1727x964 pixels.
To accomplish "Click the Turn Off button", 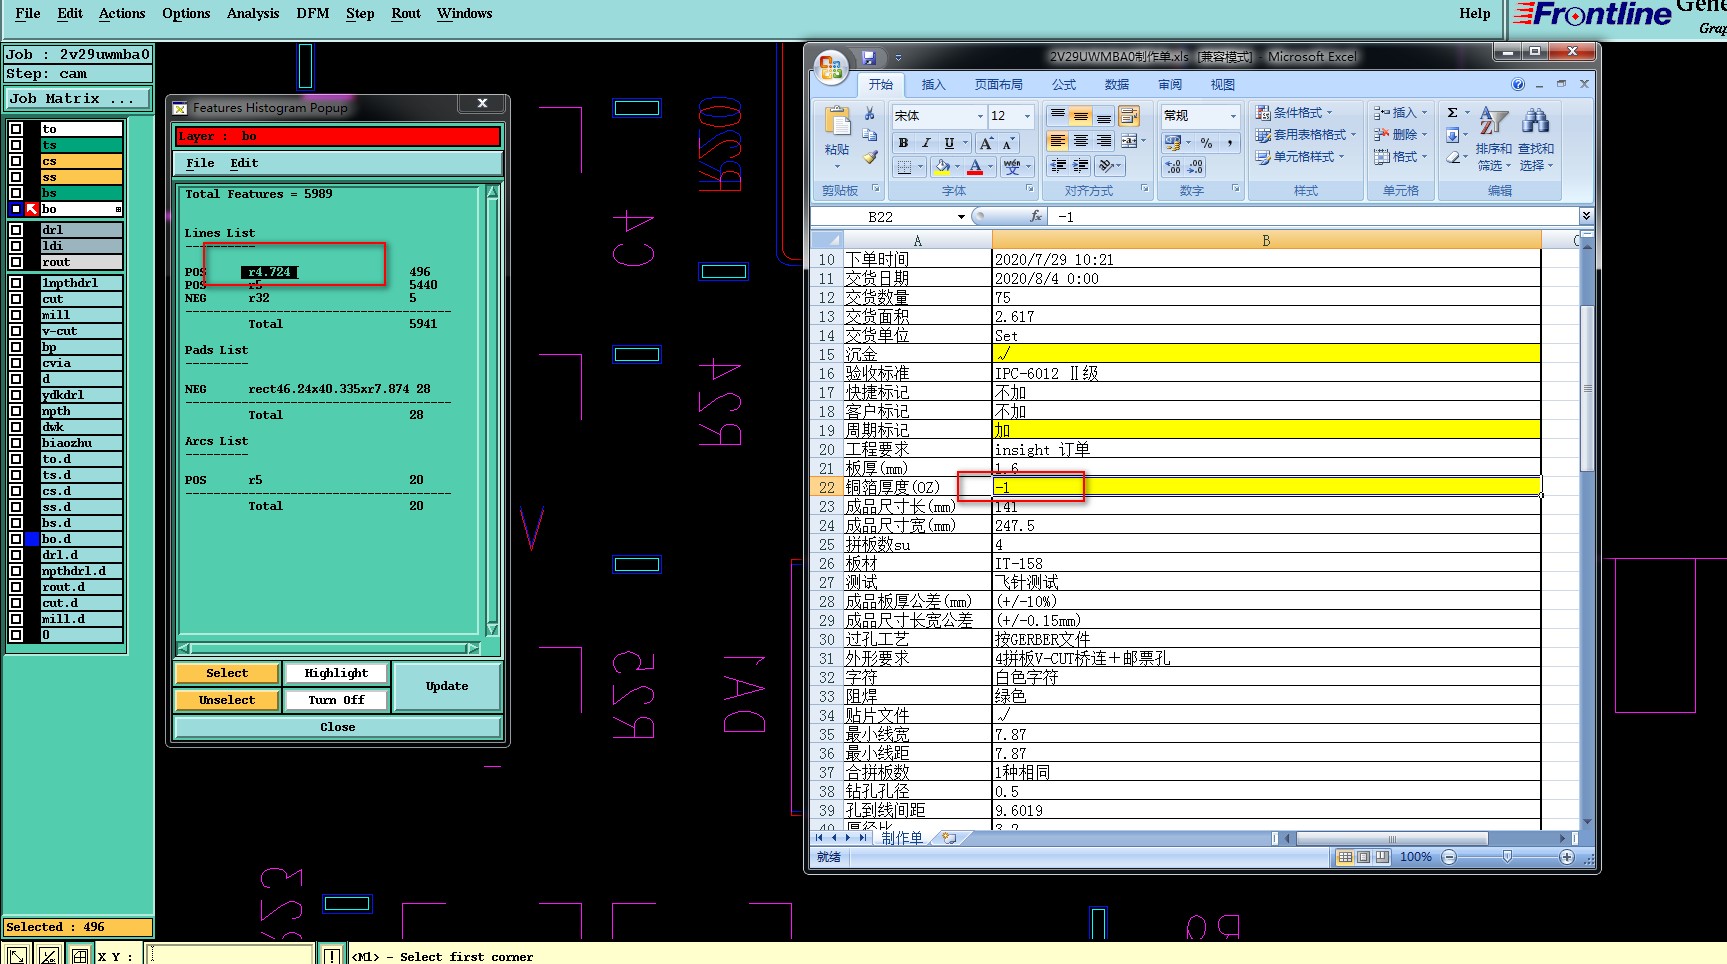I will point(336,700).
